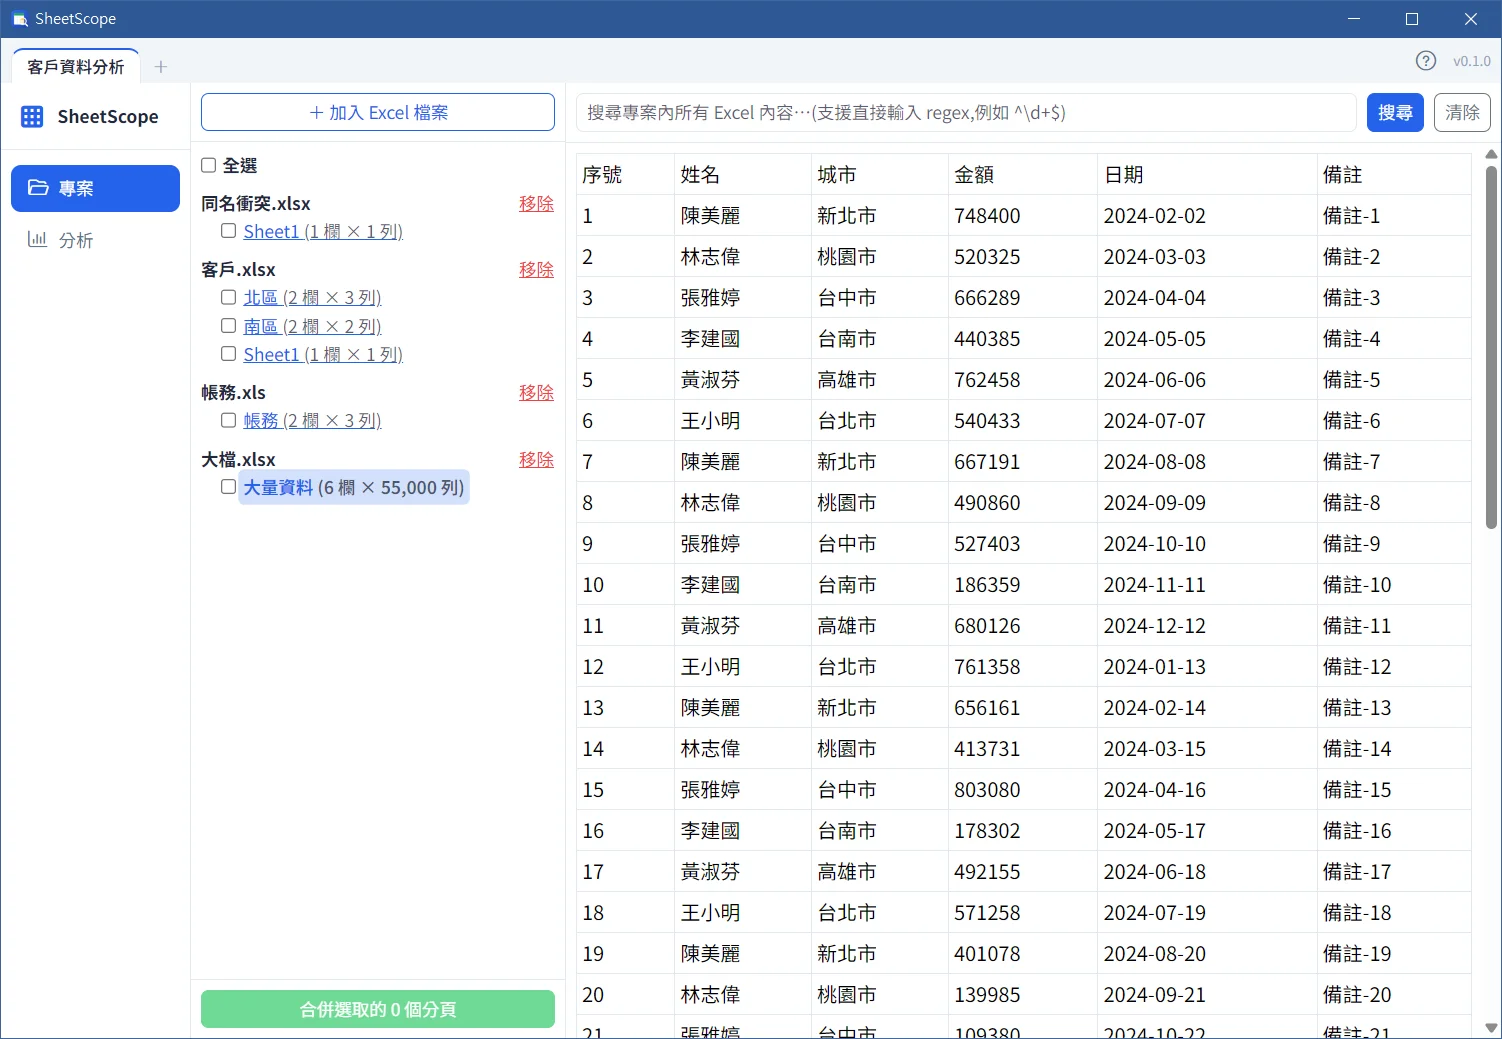The width and height of the screenshot is (1502, 1039).
Task: Click the 帳務.xls file name
Action: (233, 392)
